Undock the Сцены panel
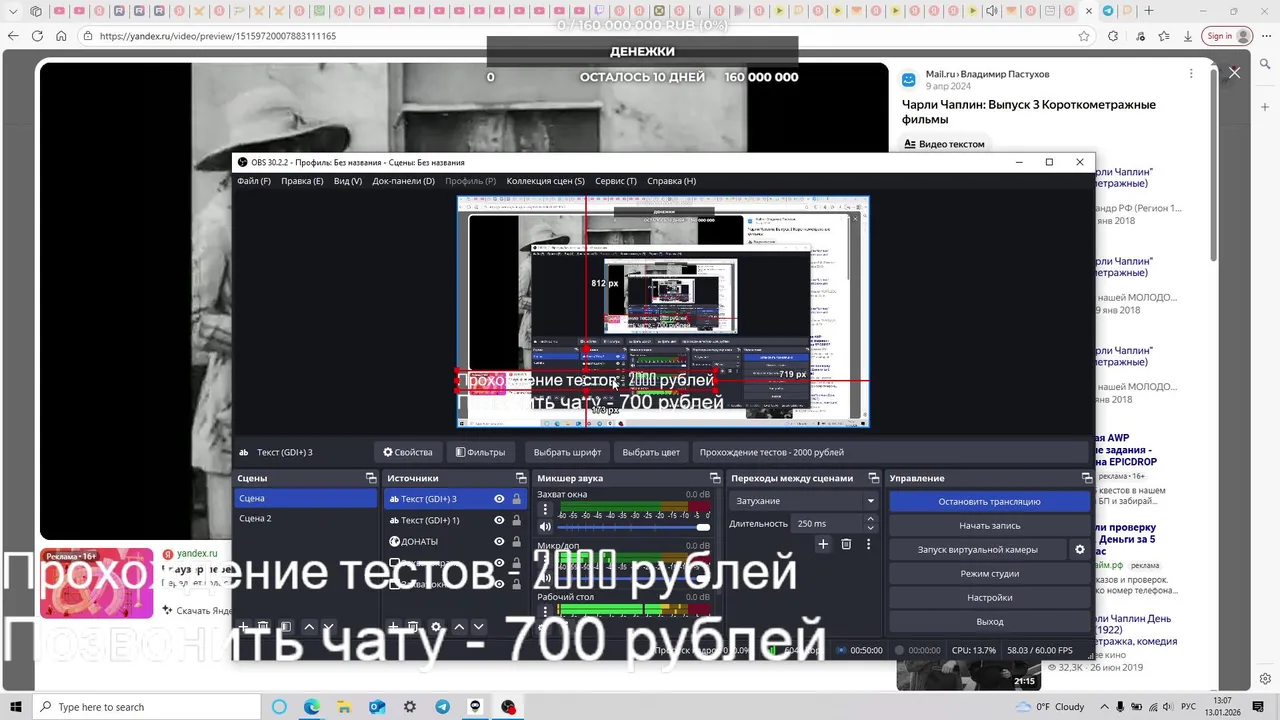This screenshot has height=720, width=1280. click(x=371, y=478)
